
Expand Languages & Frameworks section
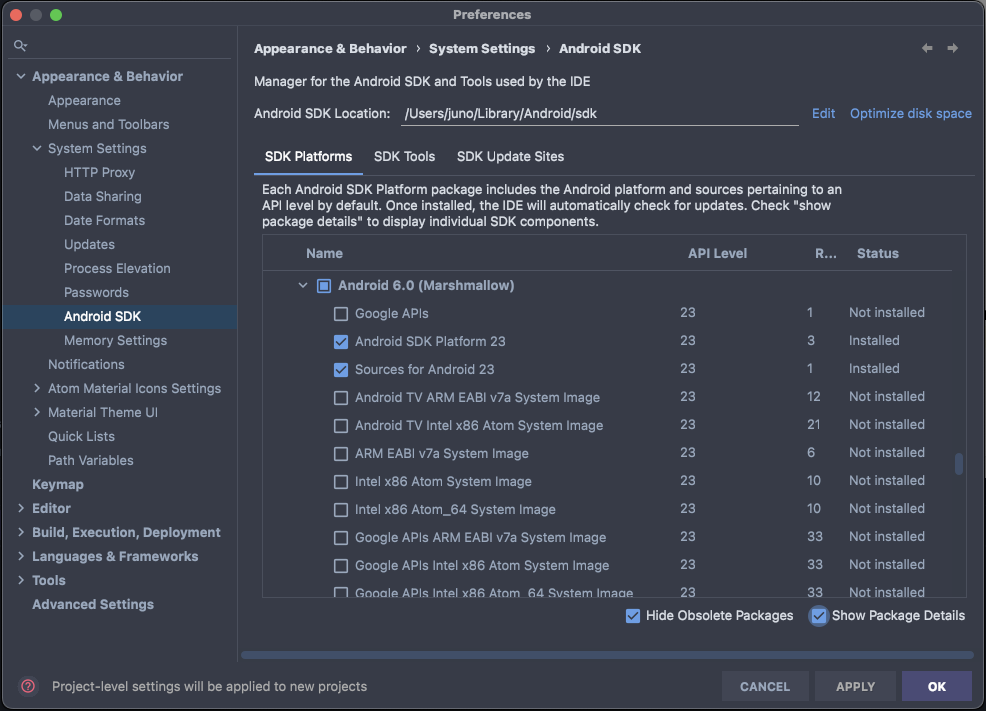pyautogui.click(x=21, y=556)
